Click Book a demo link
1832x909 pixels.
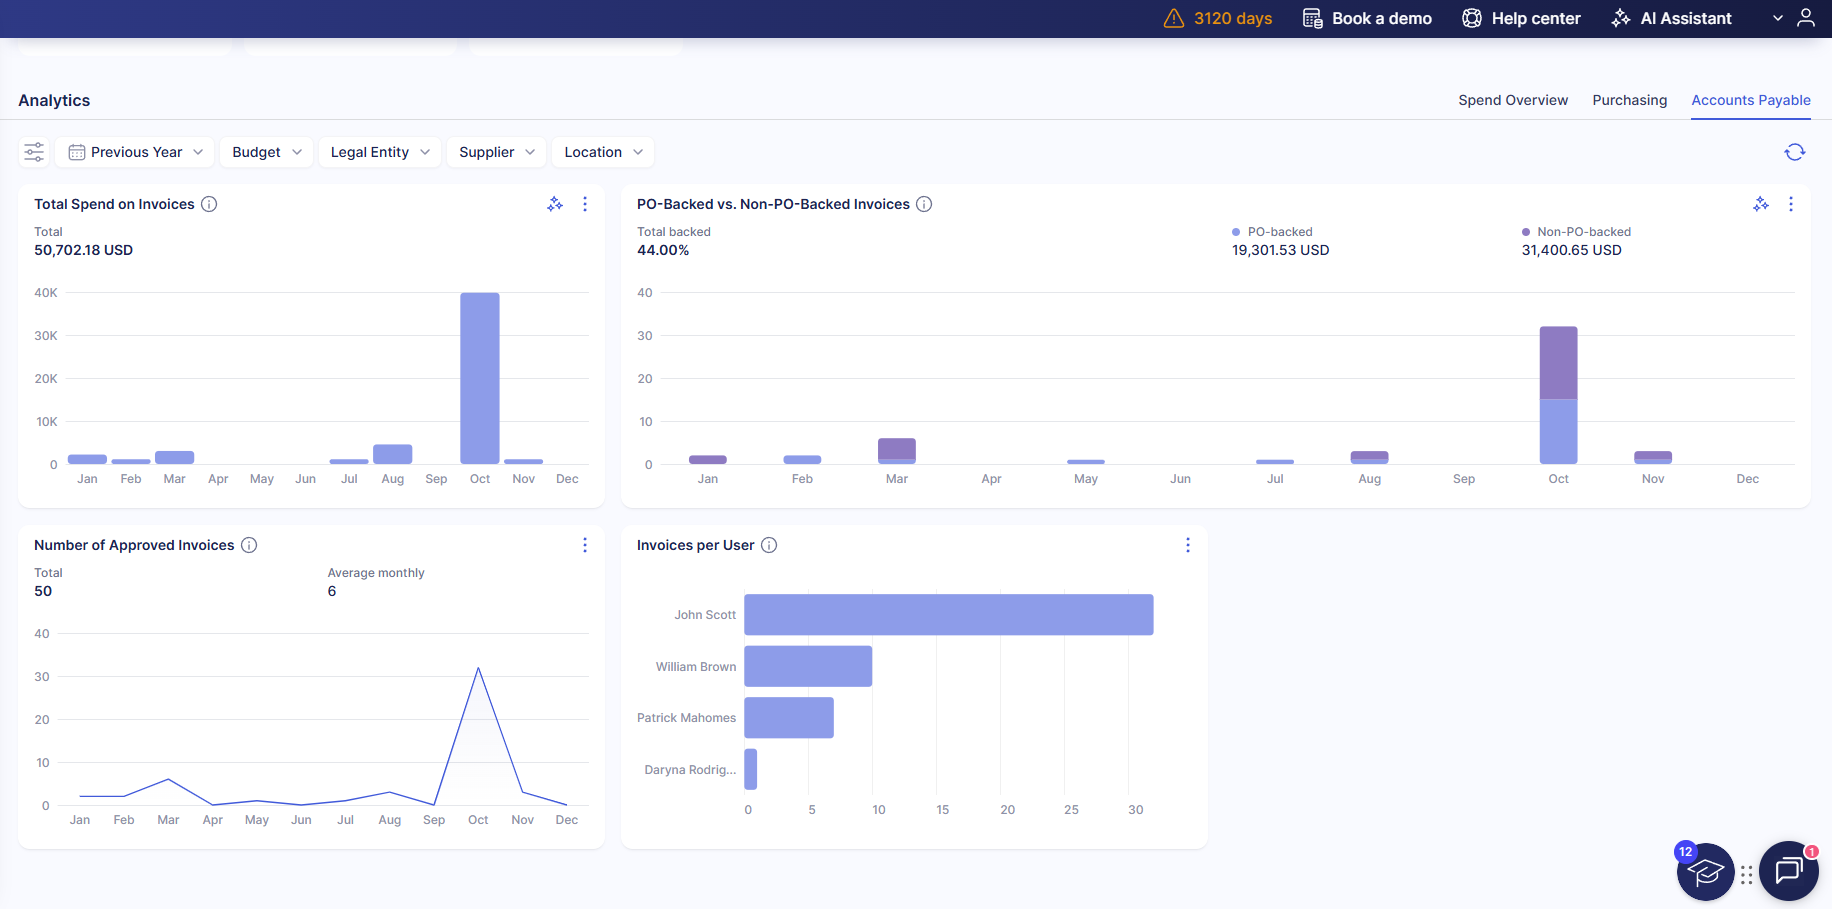coord(1367,18)
